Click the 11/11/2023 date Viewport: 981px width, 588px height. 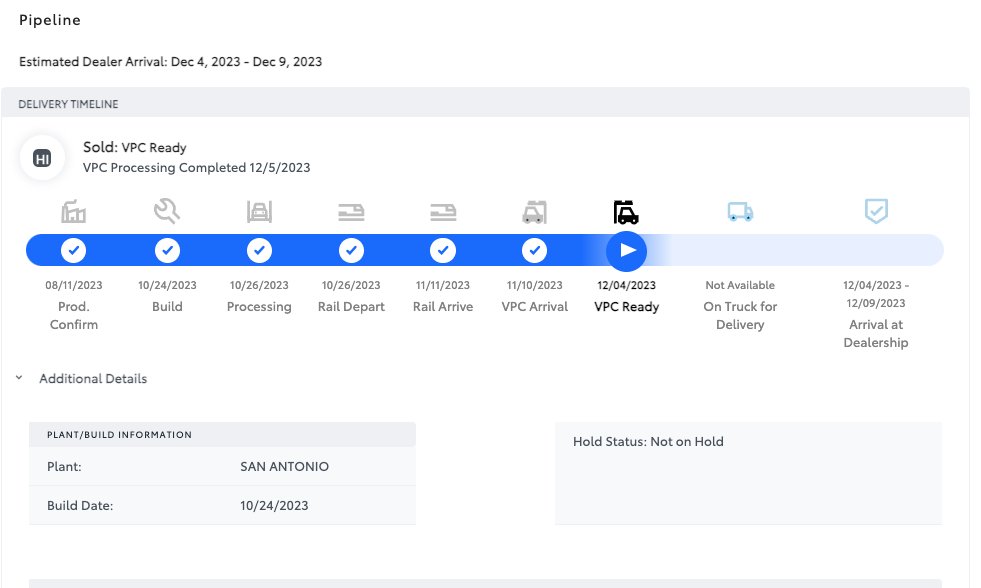tap(443, 285)
